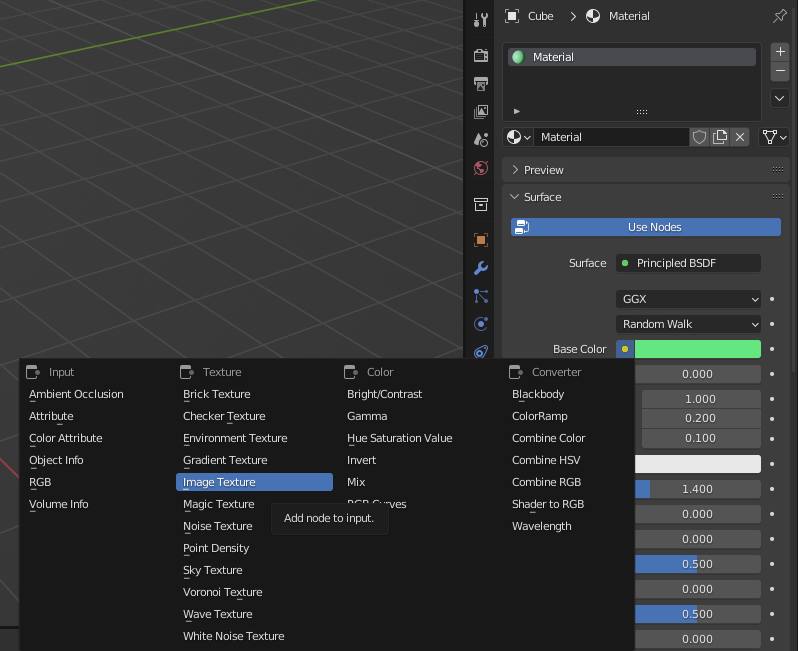Select Brick Texture in Texture column

216,394
